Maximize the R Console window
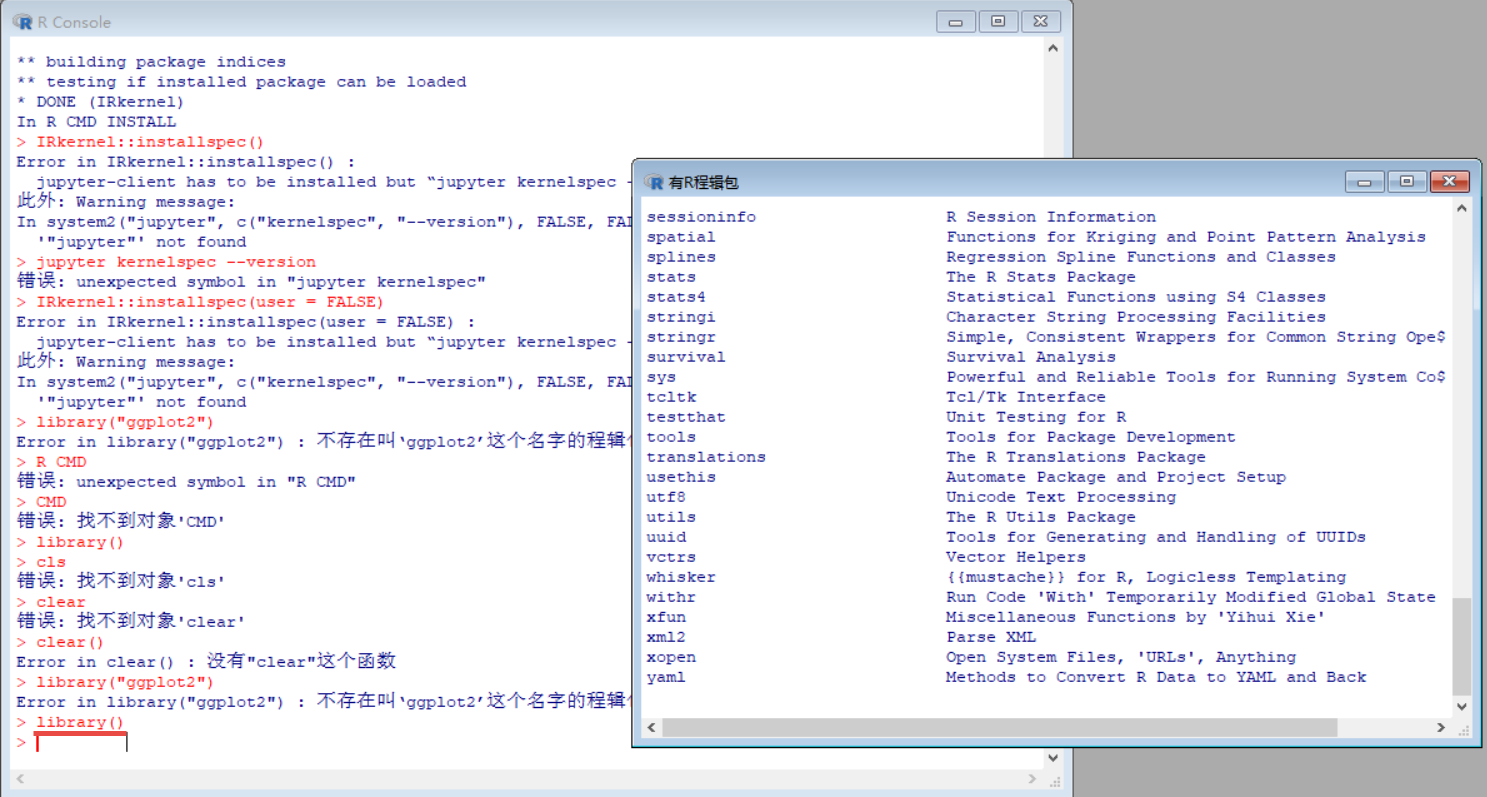 [x=997, y=21]
